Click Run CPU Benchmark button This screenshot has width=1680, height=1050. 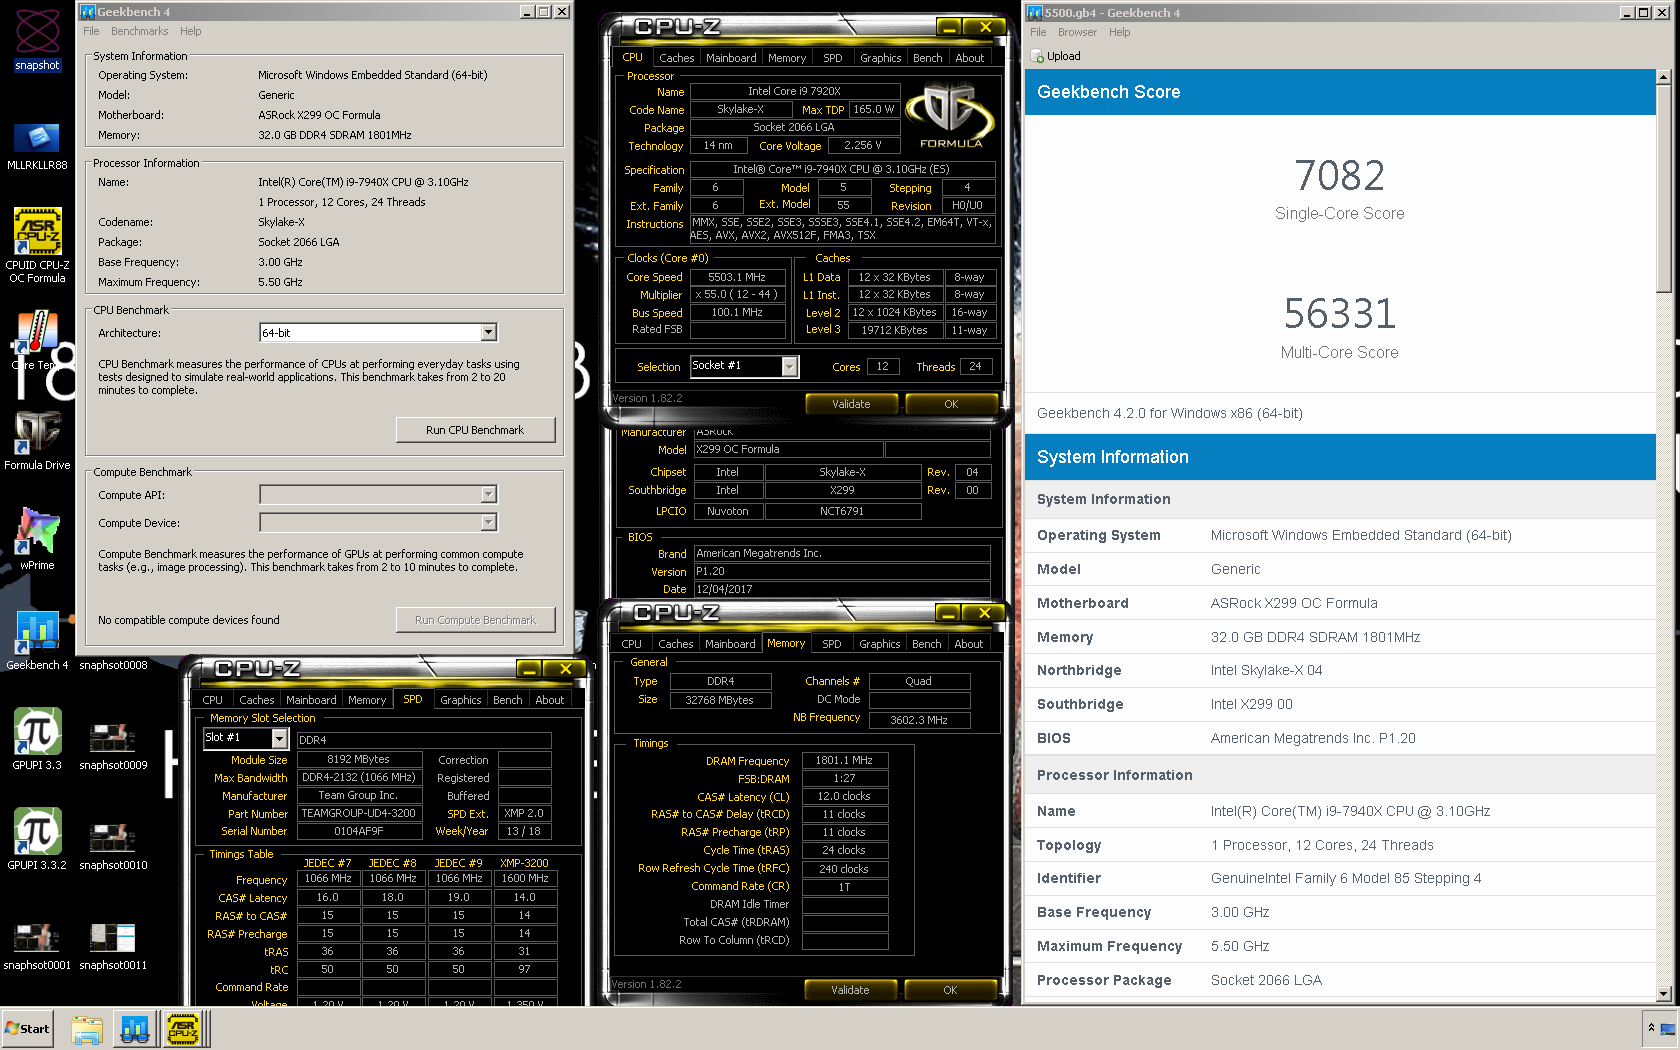(x=475, y=430)
